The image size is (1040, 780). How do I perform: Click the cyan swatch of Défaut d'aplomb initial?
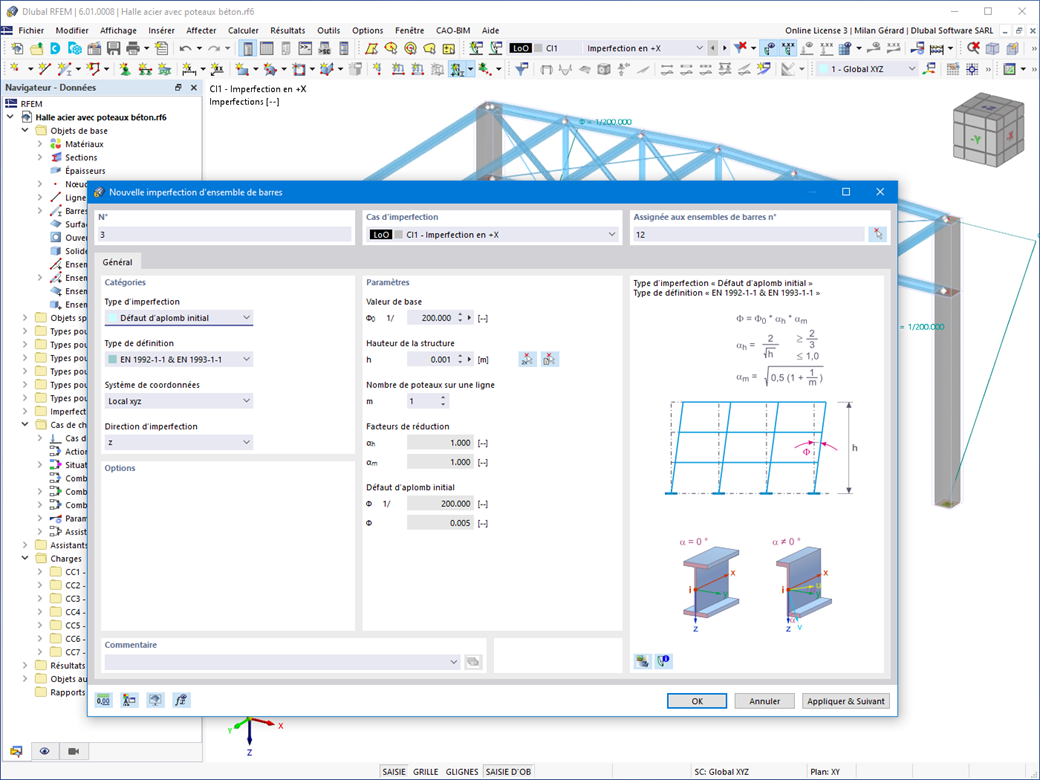(x=112, y=318)
